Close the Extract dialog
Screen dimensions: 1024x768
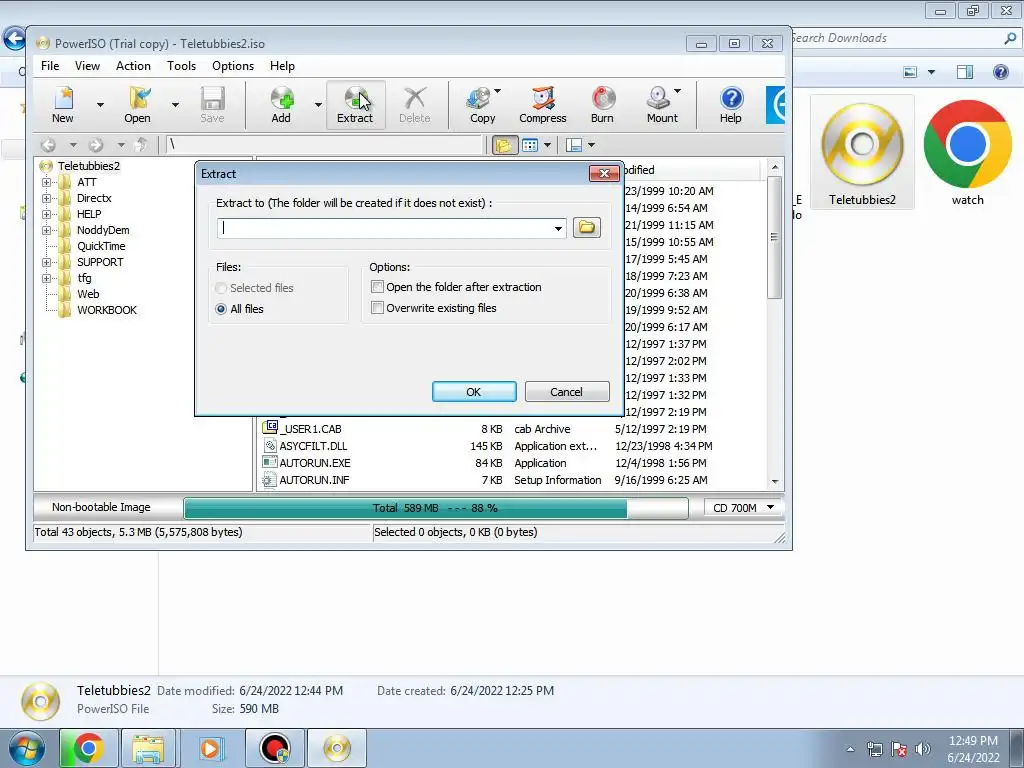click(x=604, y=173)
